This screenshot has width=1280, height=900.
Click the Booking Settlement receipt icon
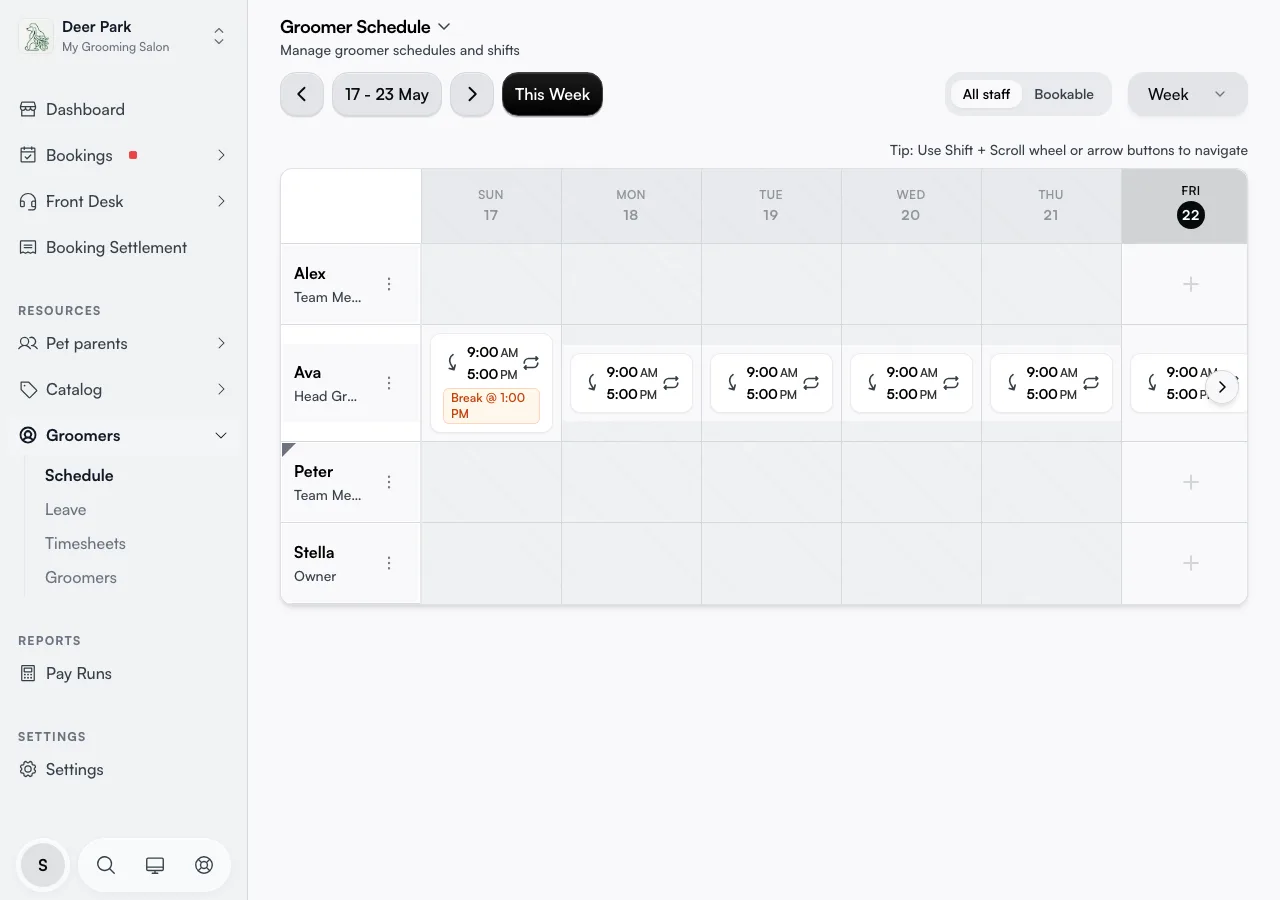[28, 248]
